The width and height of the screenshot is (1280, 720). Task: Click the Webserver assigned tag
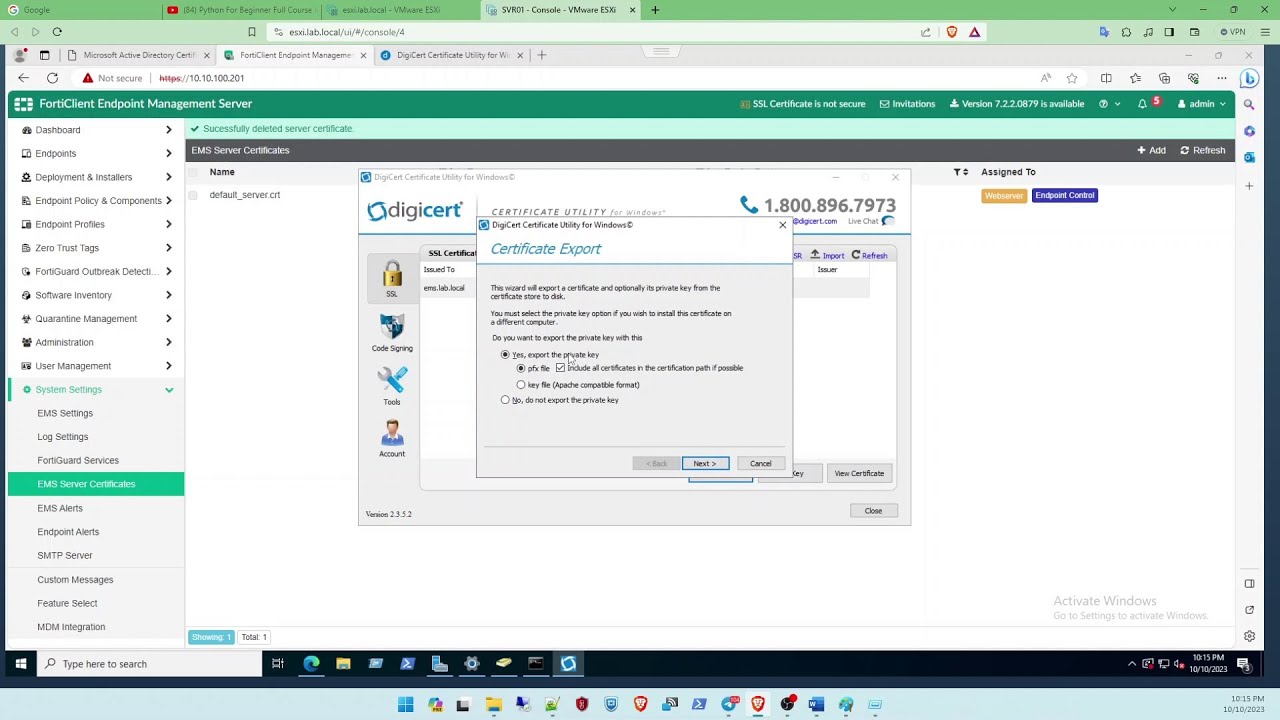point(1004,196)
